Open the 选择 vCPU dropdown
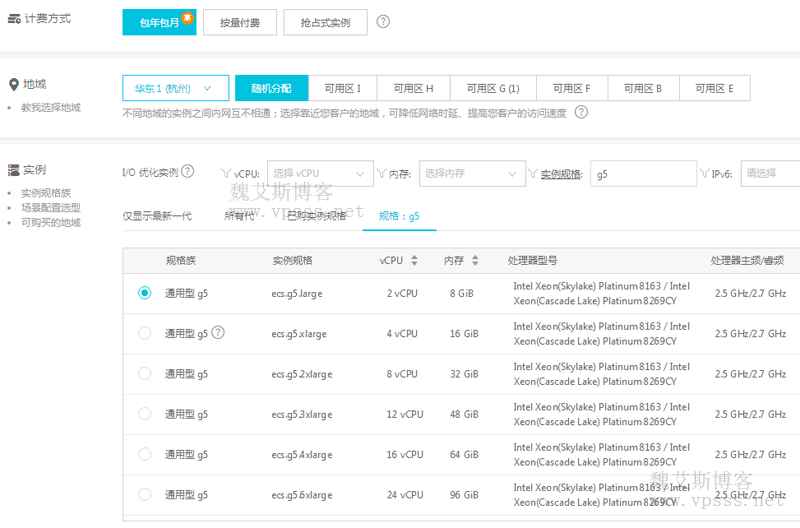This screenshot has height=528, width=800. (x=320, y=173)
